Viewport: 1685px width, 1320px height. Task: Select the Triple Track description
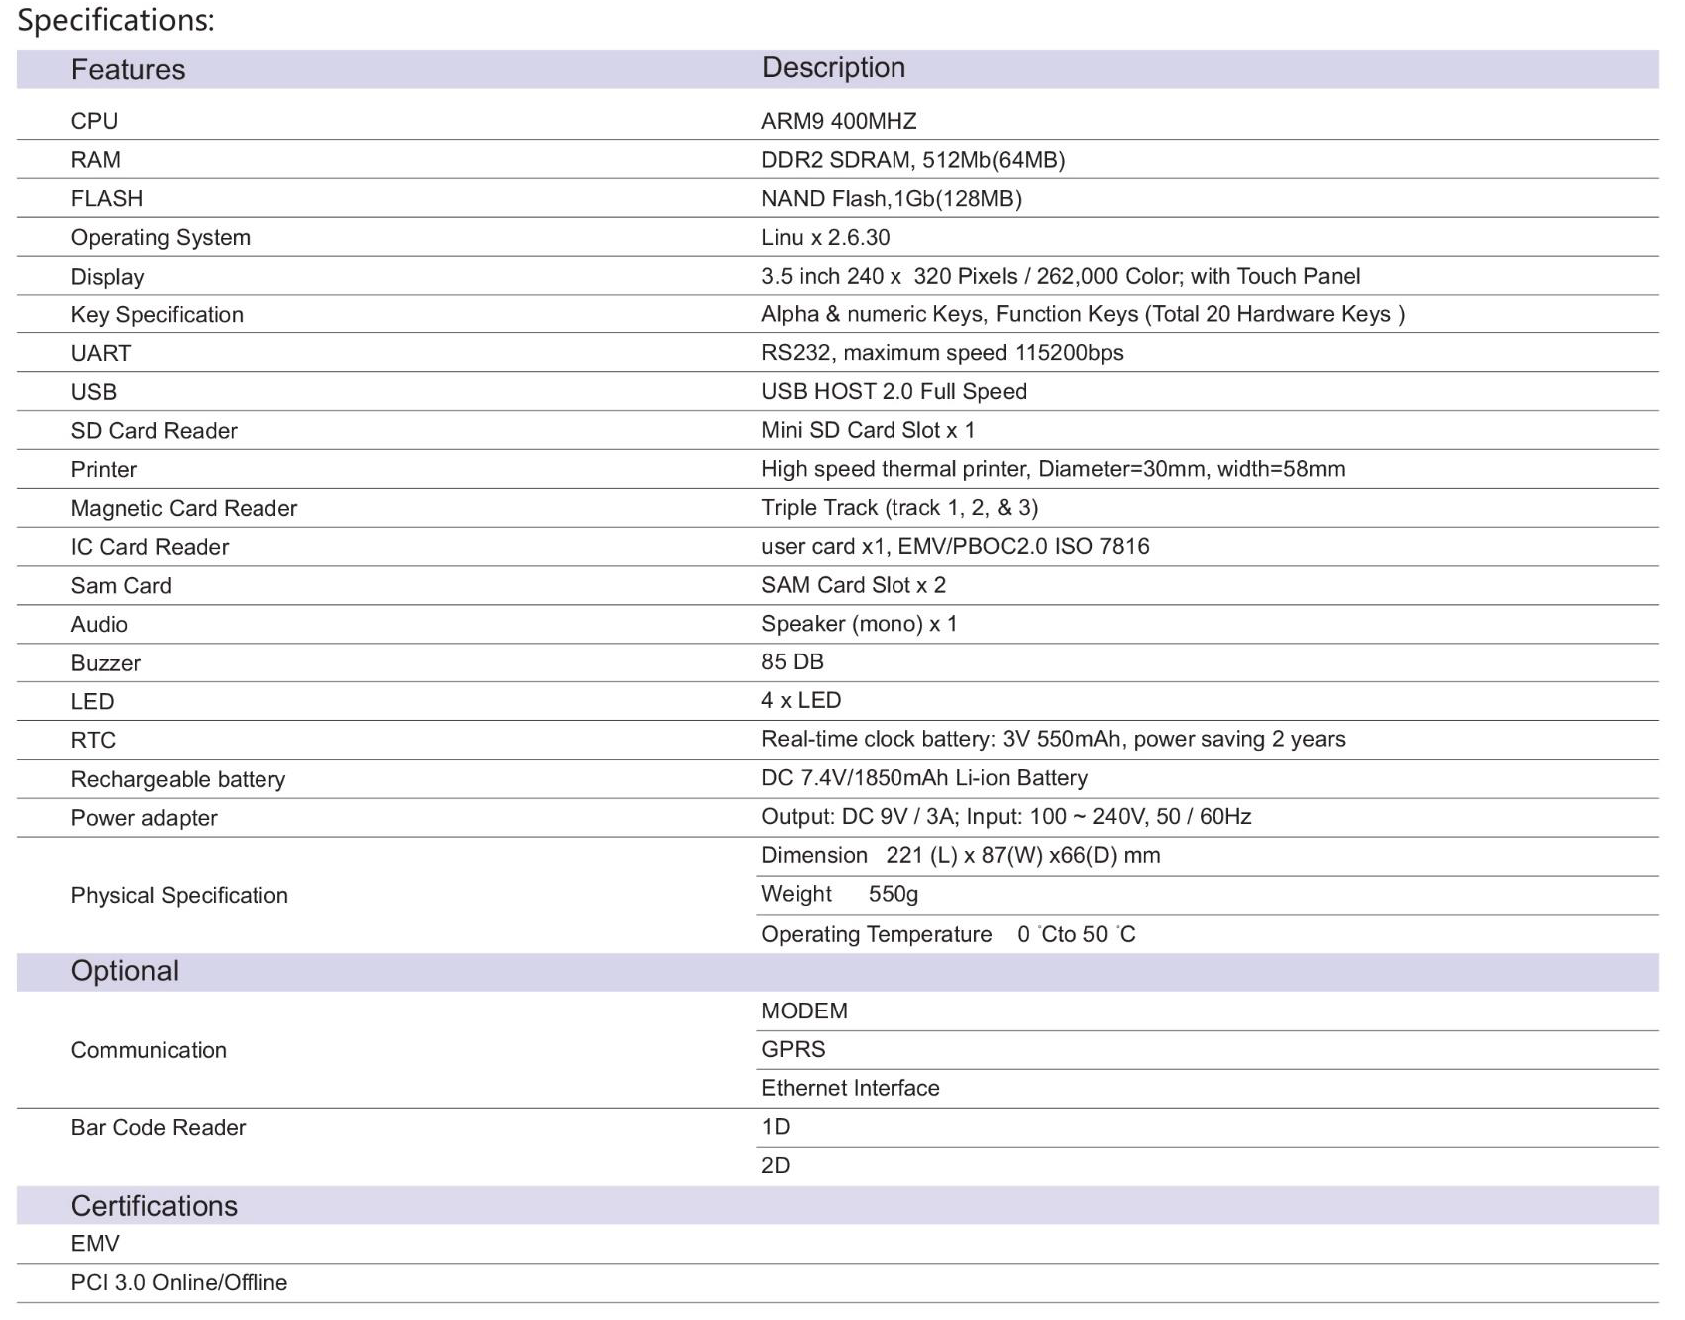(x=899, y=508)
